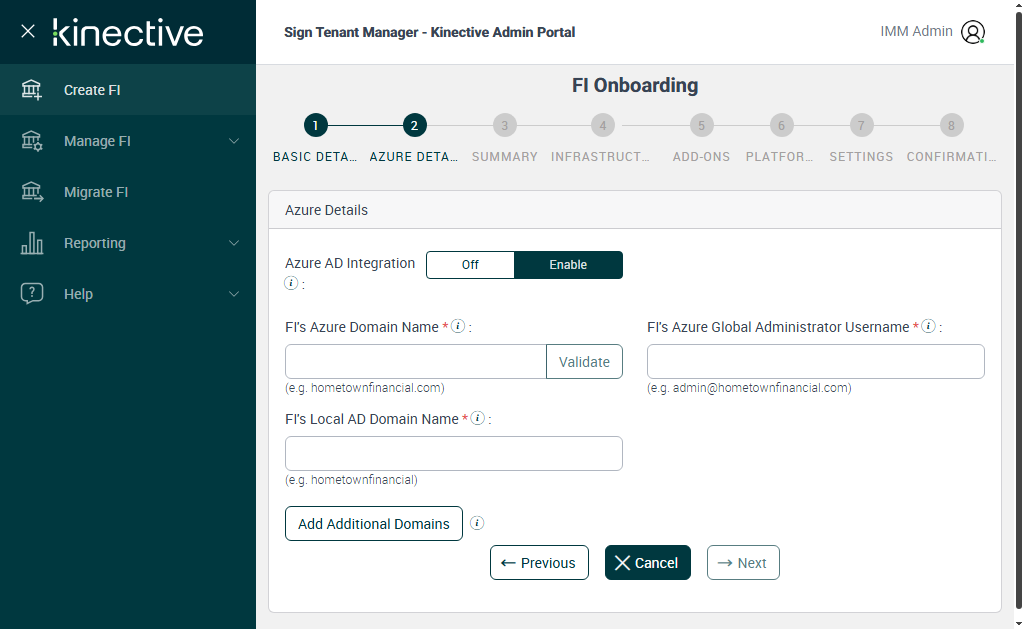The height and width of the screenshot is (629, 1024).
Task: Show info next to Add Additional Domains
Action: pos(477,523)
